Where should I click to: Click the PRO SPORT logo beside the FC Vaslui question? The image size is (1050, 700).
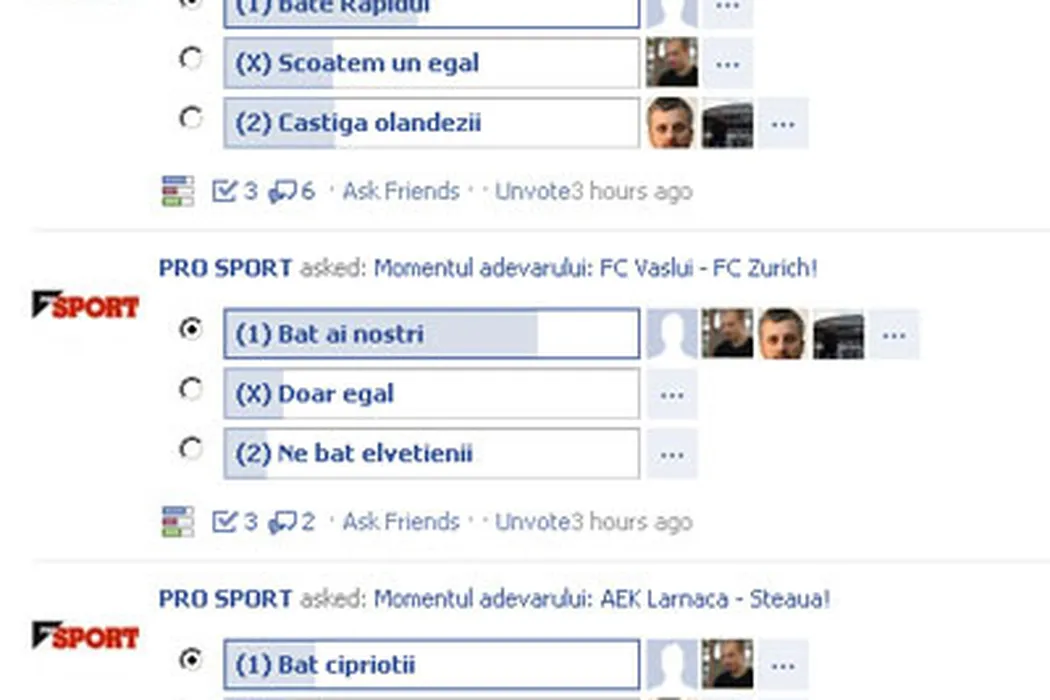click(x=85, y=305)
